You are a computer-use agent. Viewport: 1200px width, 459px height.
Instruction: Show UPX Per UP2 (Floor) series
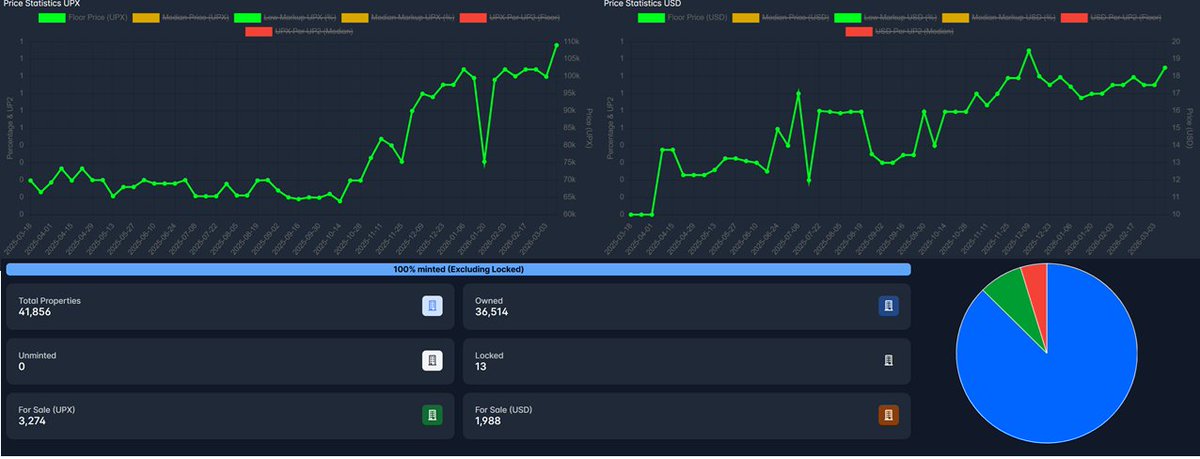point(510,17)
